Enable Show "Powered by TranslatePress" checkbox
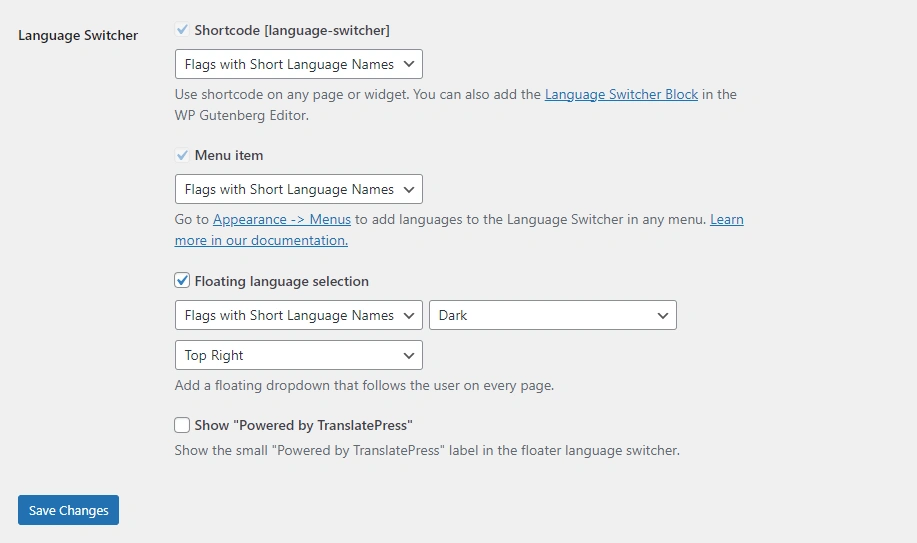 182,425
